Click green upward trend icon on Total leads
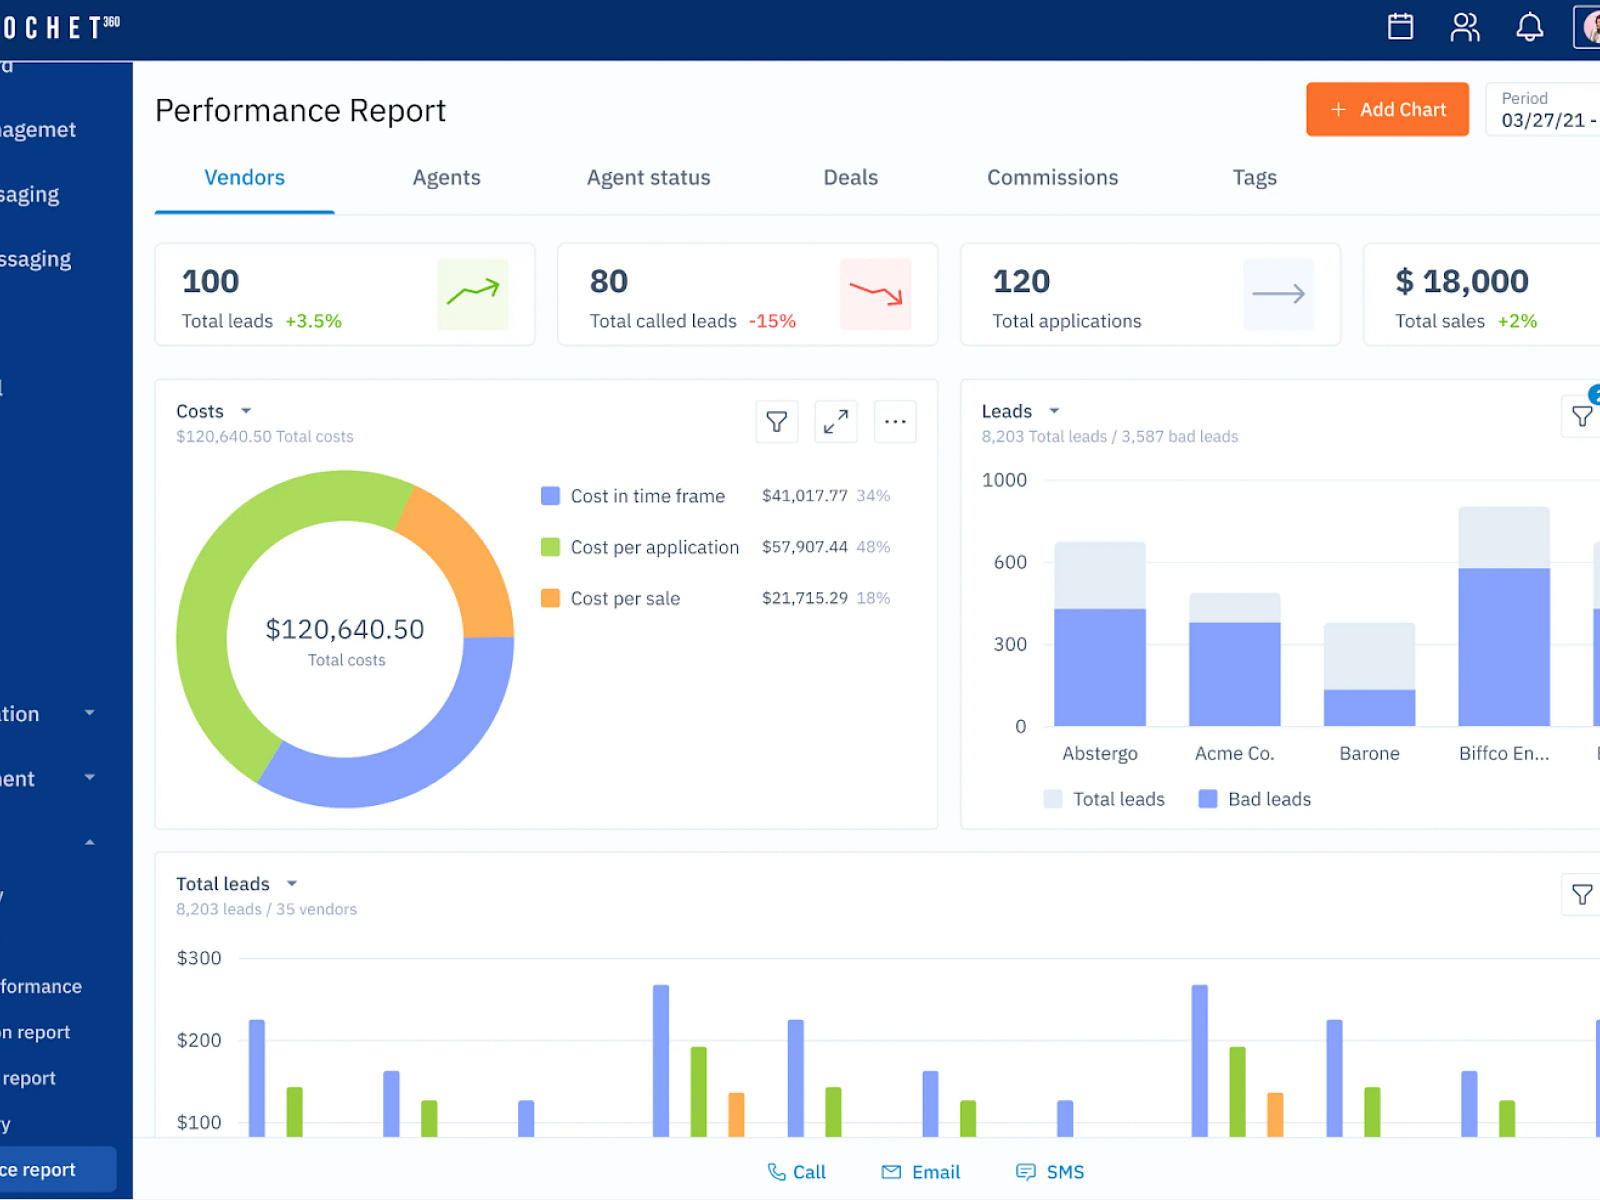1600x1200 pixels. (472, 294)
